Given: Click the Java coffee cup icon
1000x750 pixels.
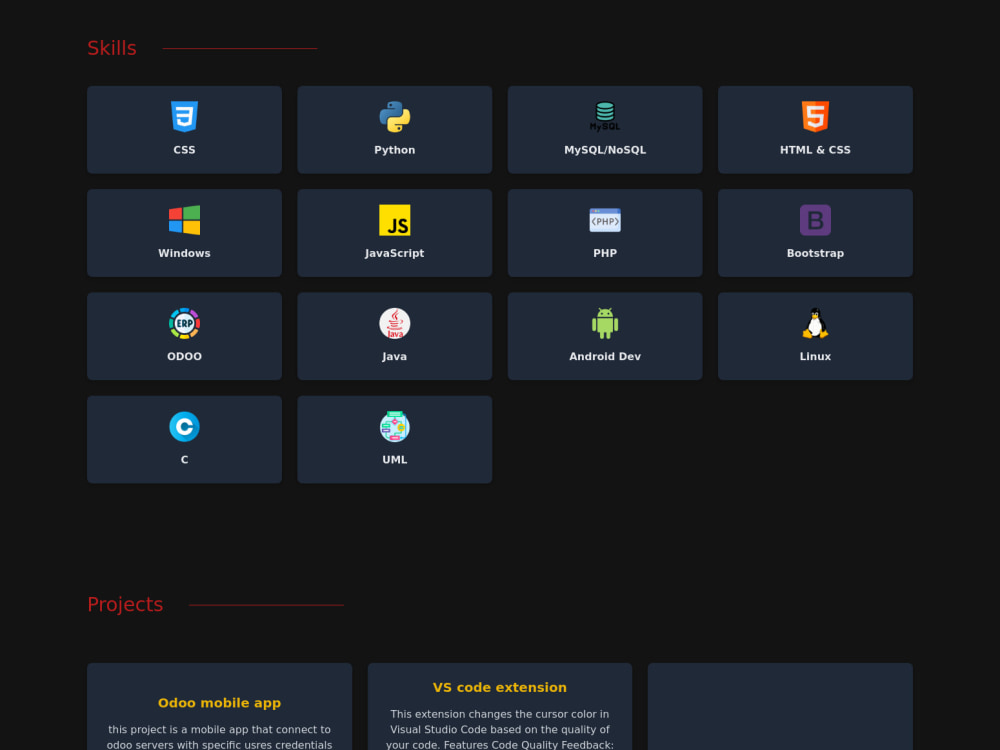Looking at the screenshot, I should (x=395, y=323).
